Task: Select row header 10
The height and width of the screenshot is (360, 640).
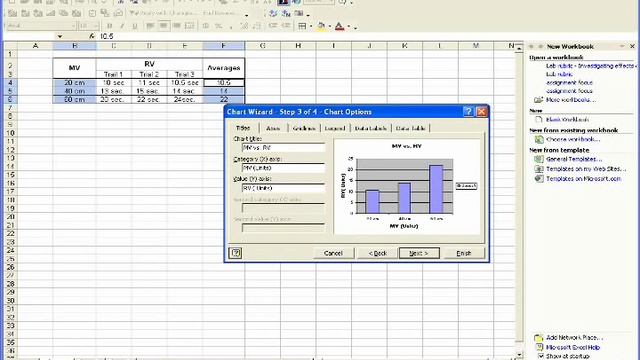Action: pos(10,133)
